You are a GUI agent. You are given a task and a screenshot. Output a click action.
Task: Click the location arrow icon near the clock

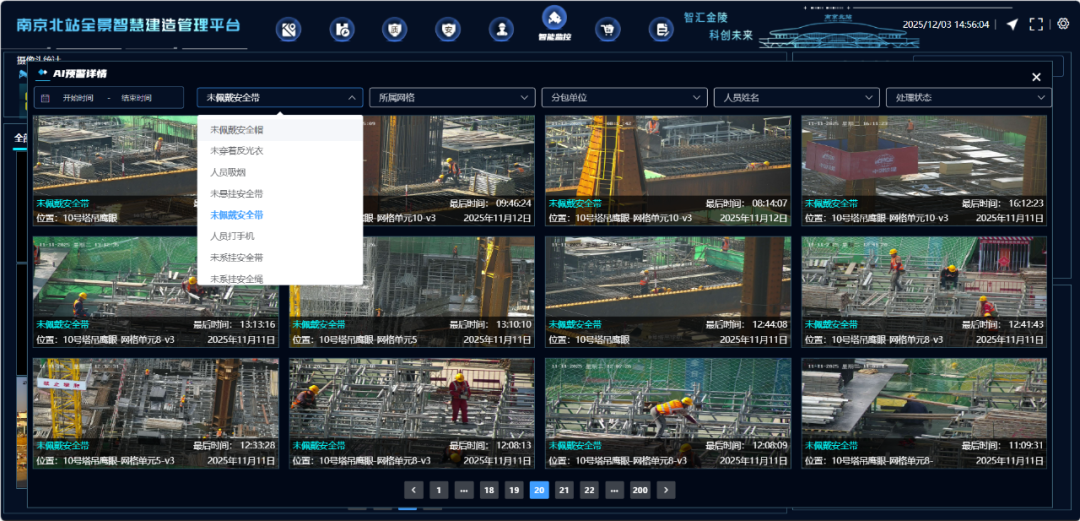tap(1012, 24)
